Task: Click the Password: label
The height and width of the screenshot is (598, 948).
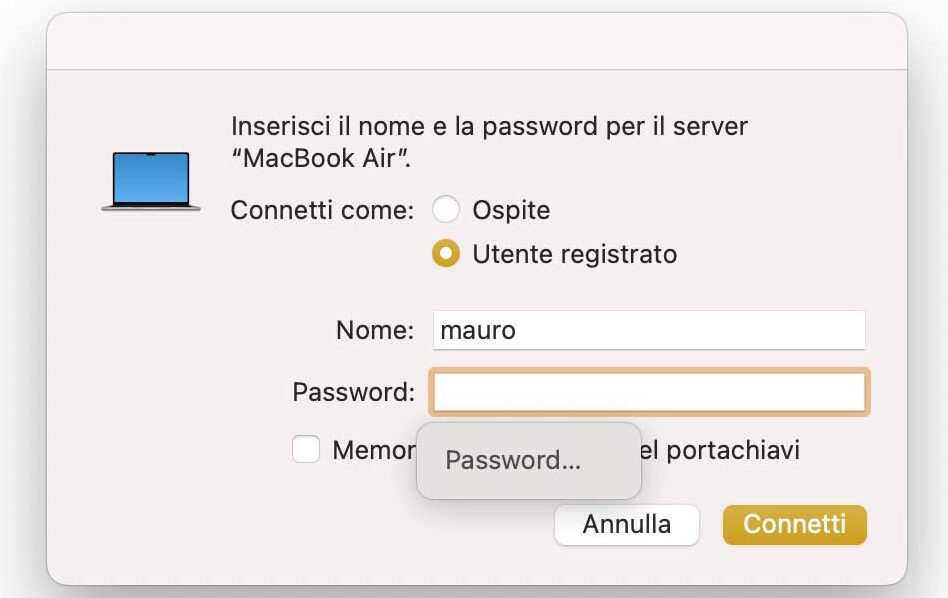Action: [x=352, y=392]
